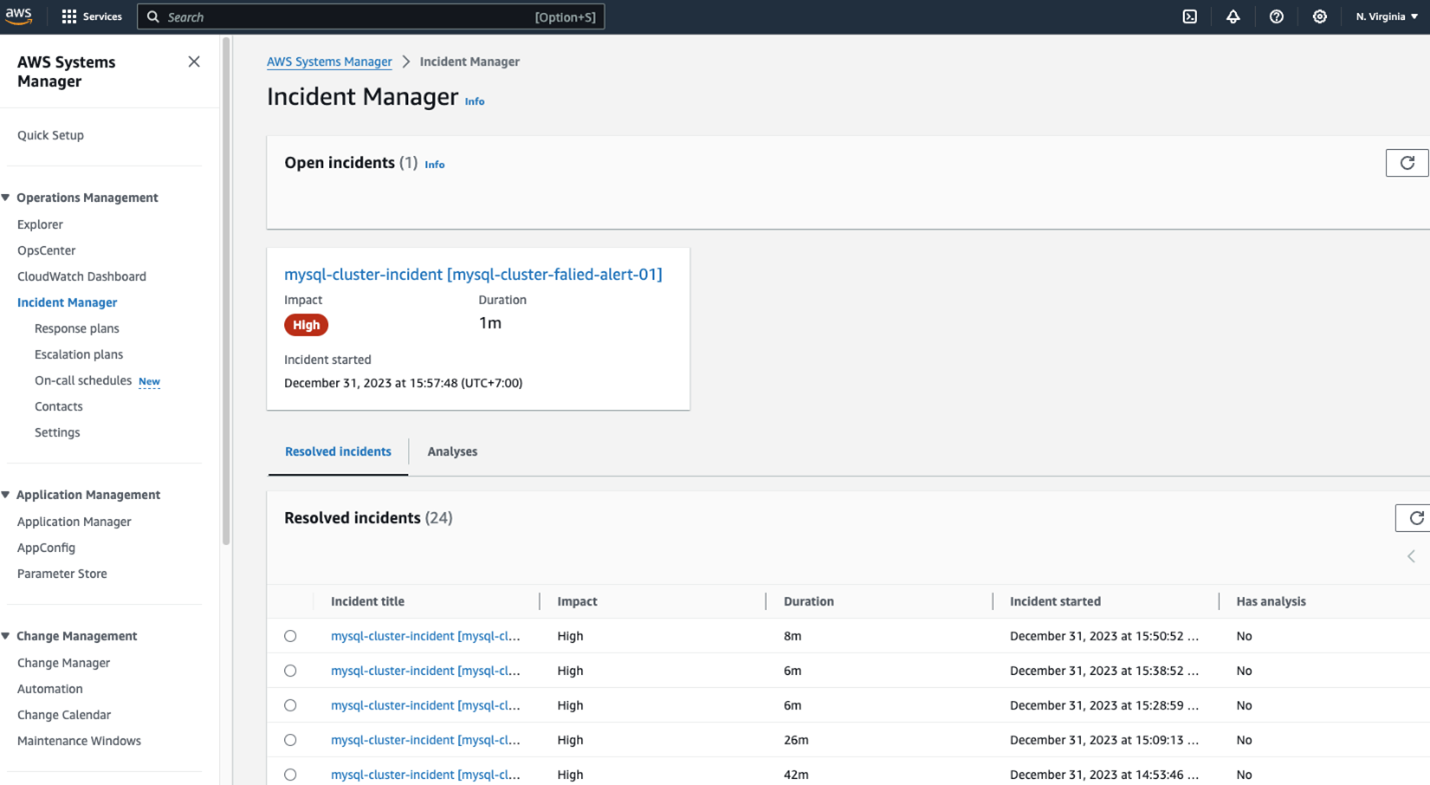
Task: Open the help question mark icon
Action: (1276, 16)
